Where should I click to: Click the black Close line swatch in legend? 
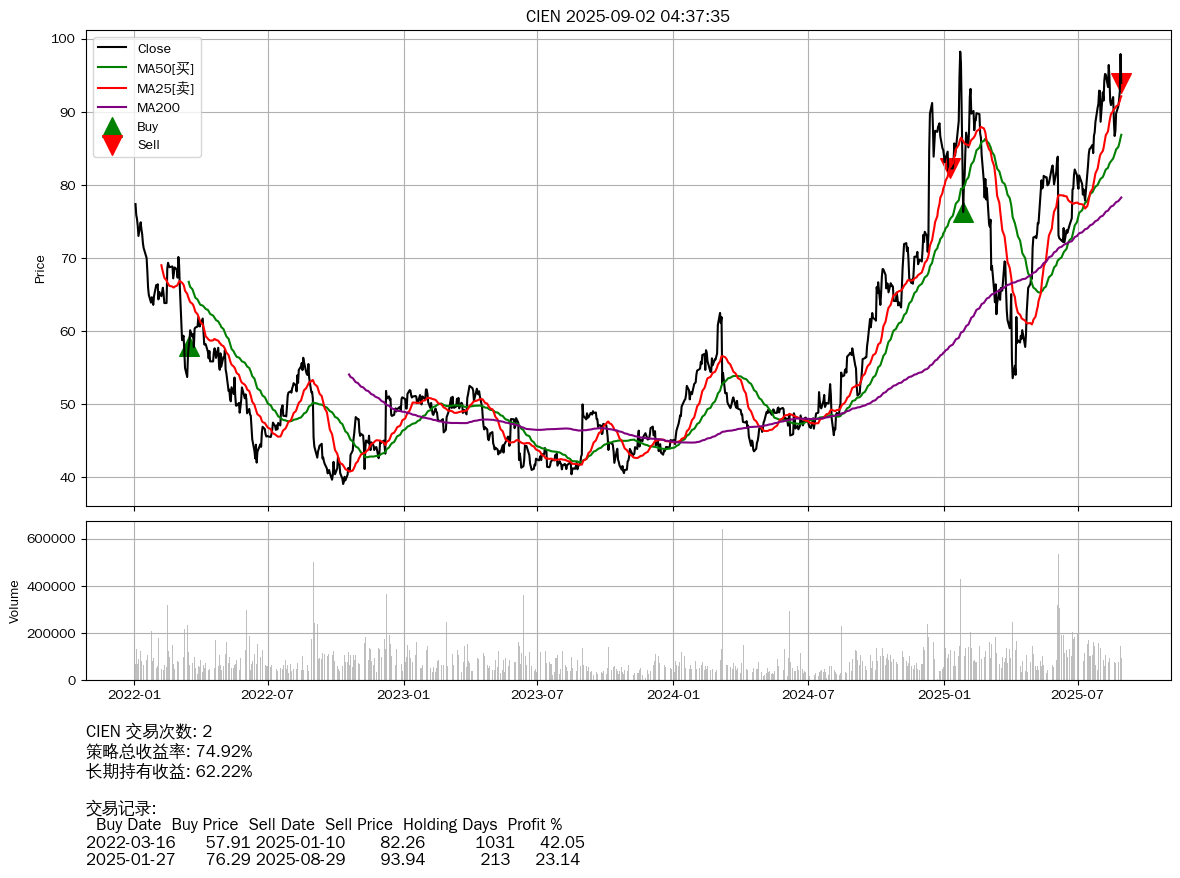[x=112, y=49]
